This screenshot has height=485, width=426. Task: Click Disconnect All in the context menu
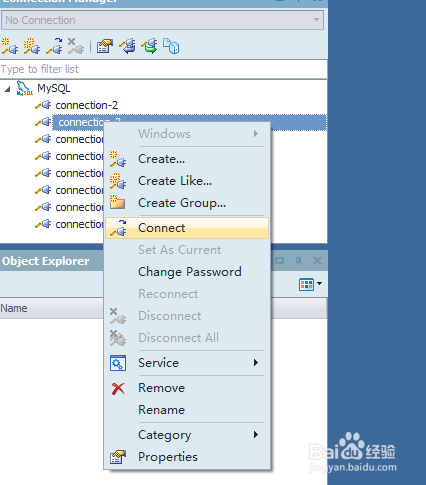tap(187, 338)
